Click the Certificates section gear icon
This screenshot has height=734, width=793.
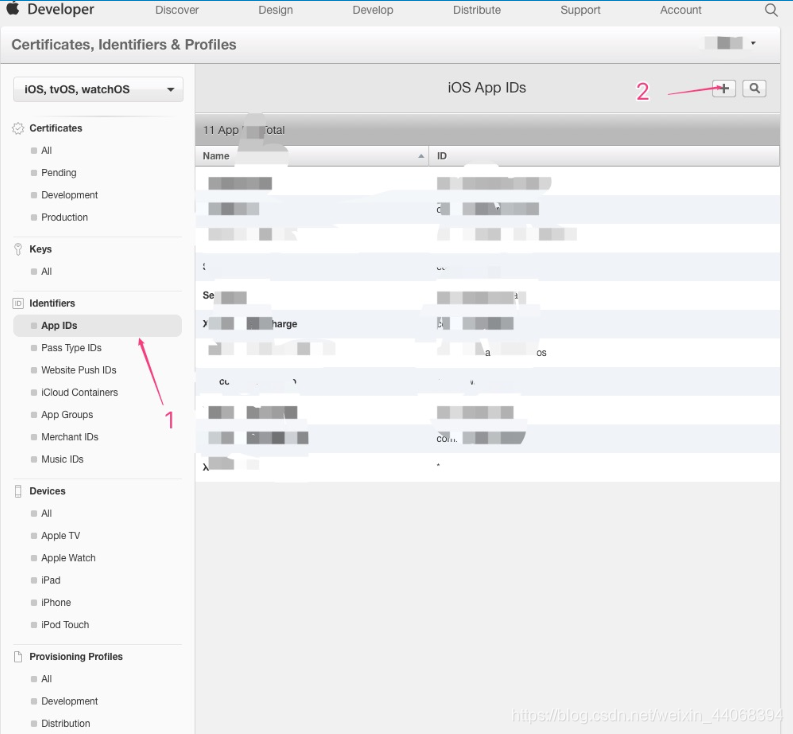[x=18, y=128]
